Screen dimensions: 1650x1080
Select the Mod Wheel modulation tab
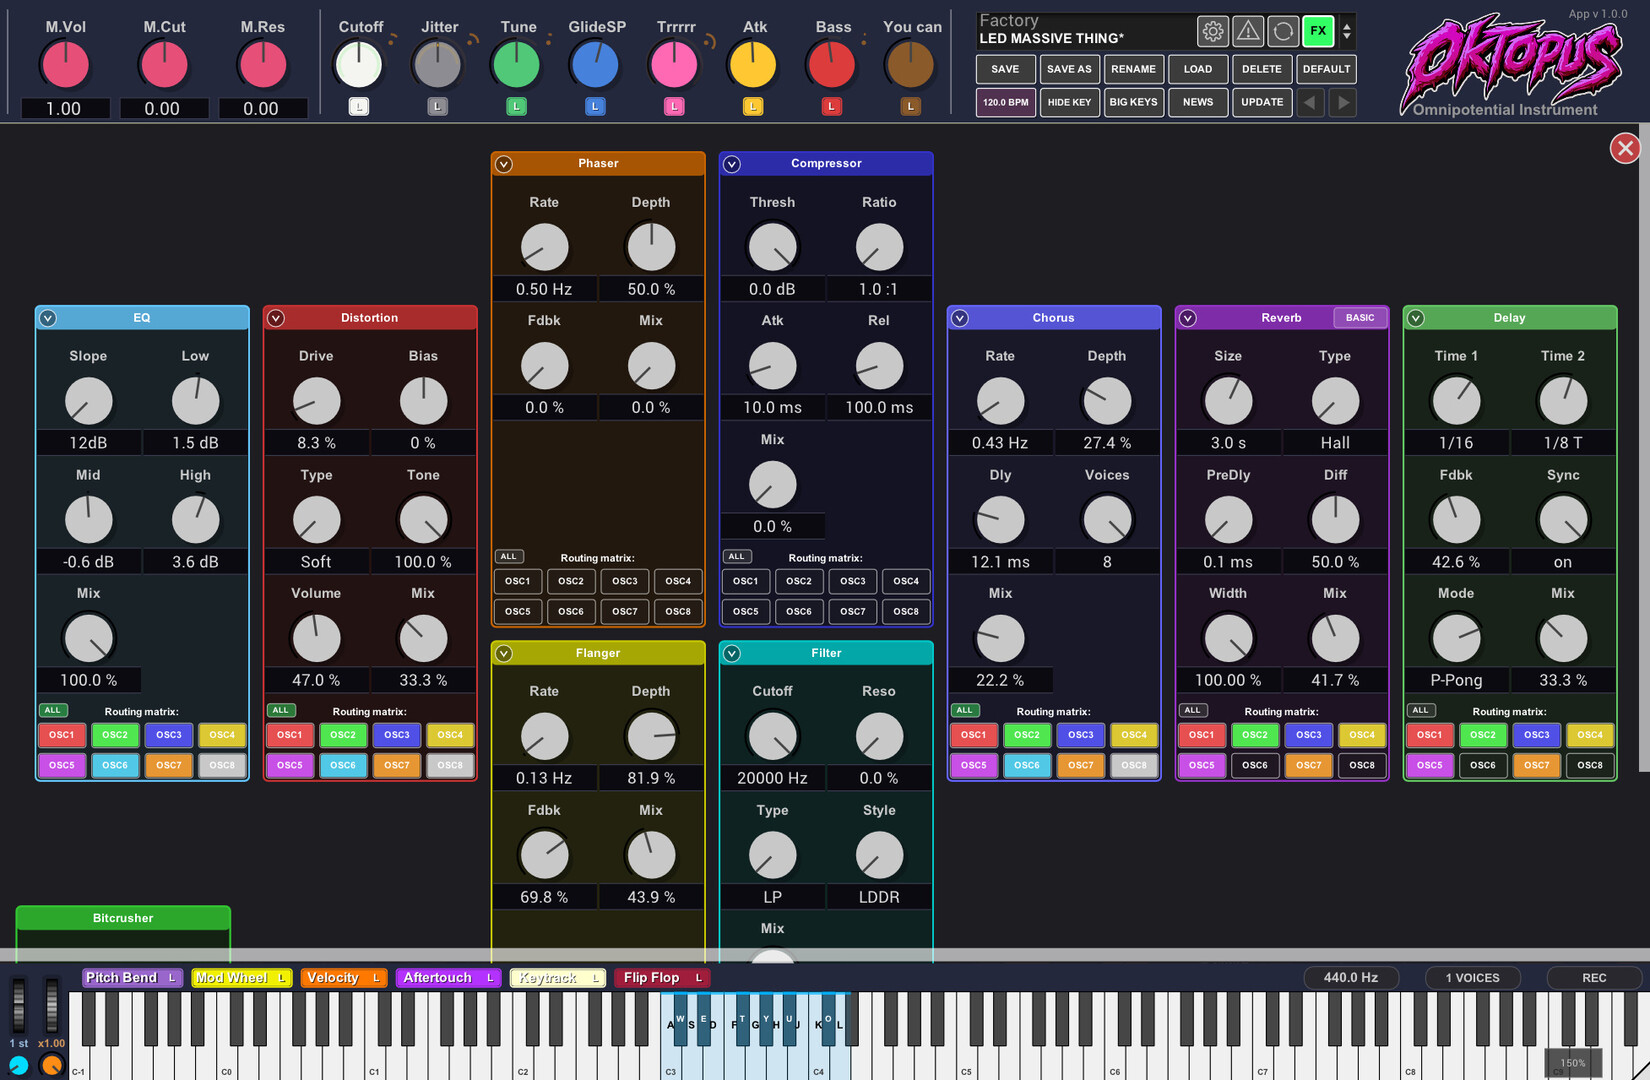point(242,978)
